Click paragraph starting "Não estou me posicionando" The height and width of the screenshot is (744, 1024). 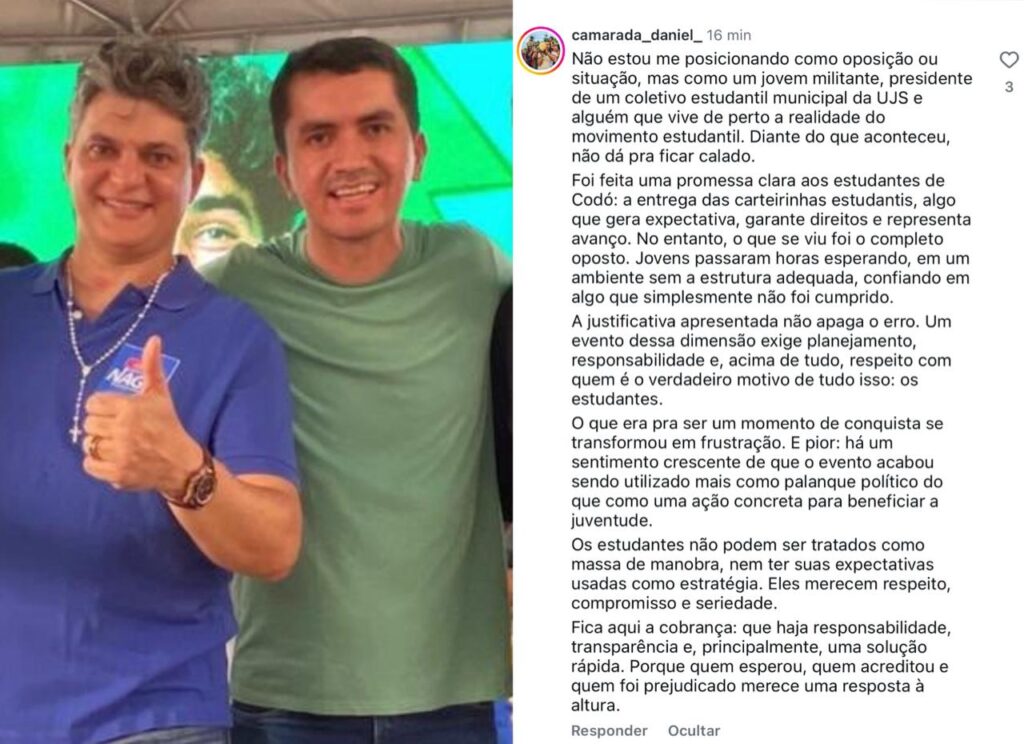click(x=772, y=108)
